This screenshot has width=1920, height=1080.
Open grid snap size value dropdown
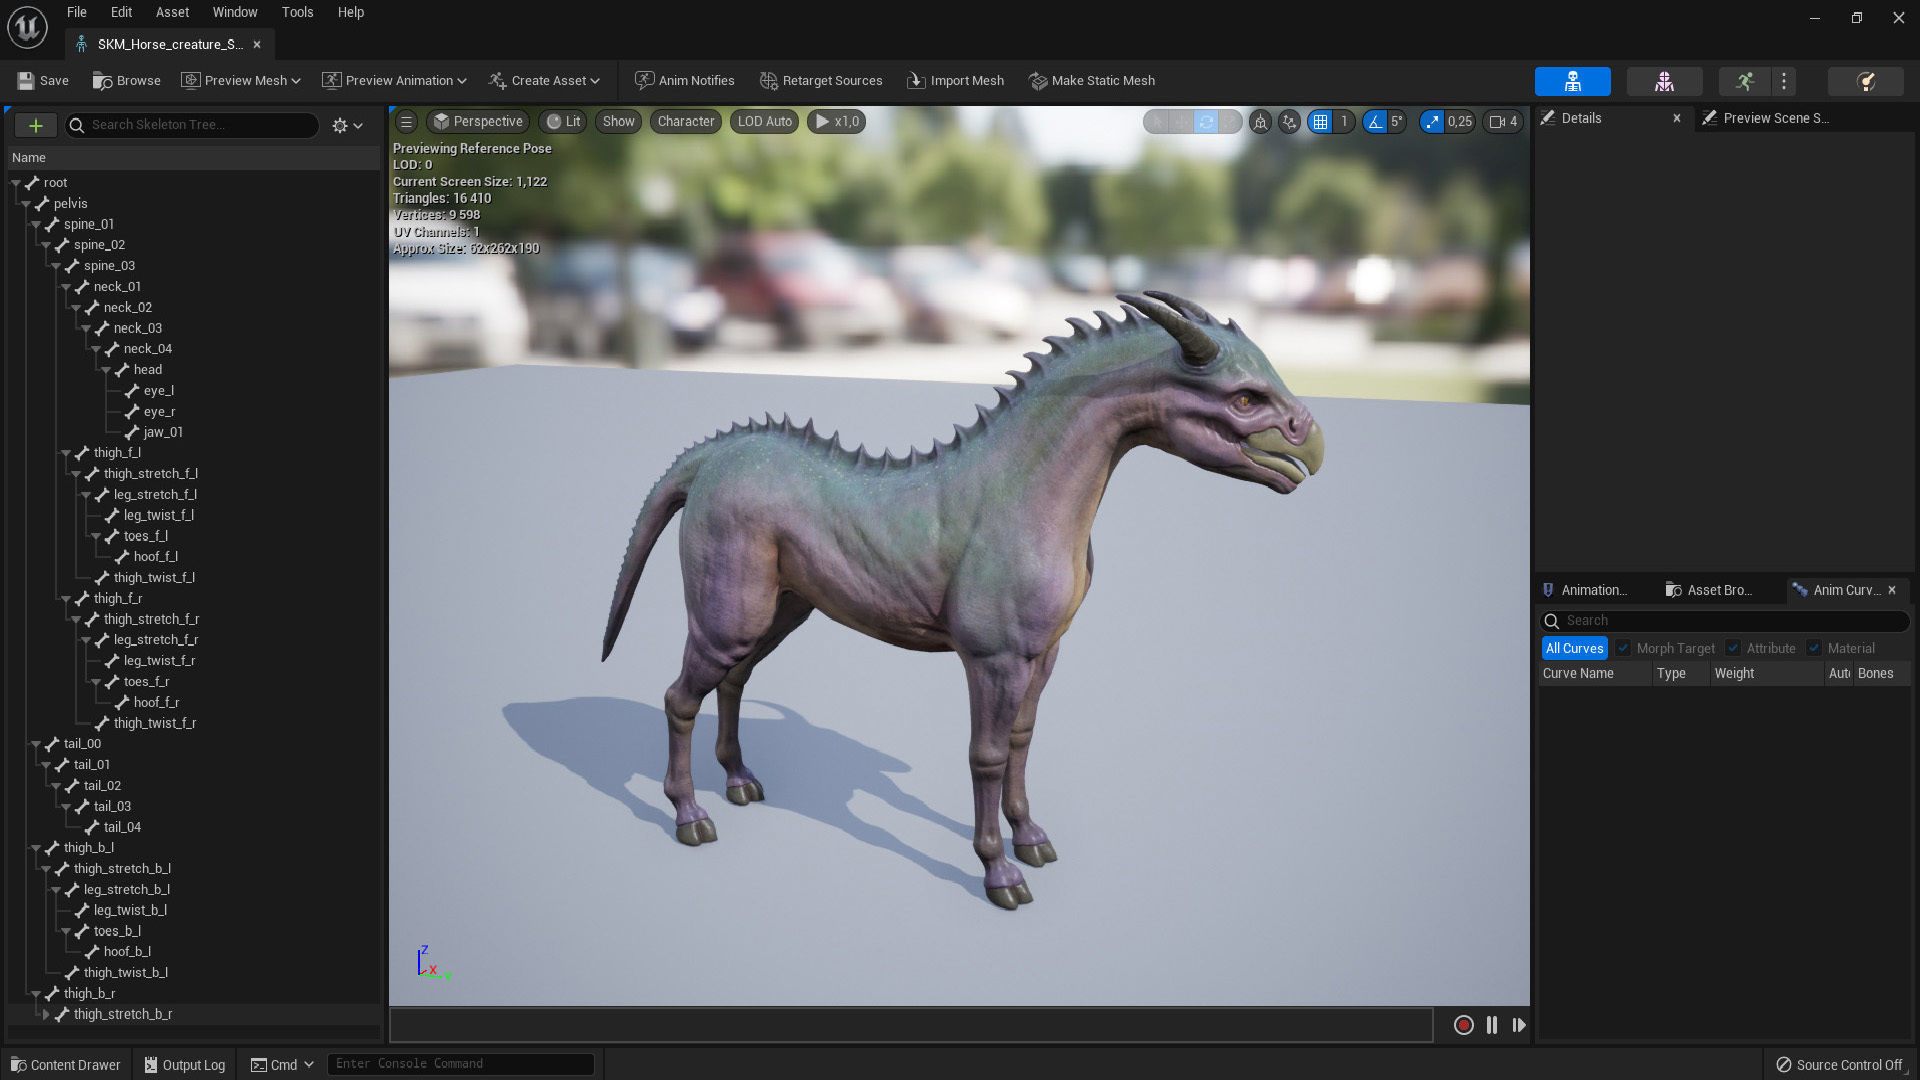[1344, 121]
